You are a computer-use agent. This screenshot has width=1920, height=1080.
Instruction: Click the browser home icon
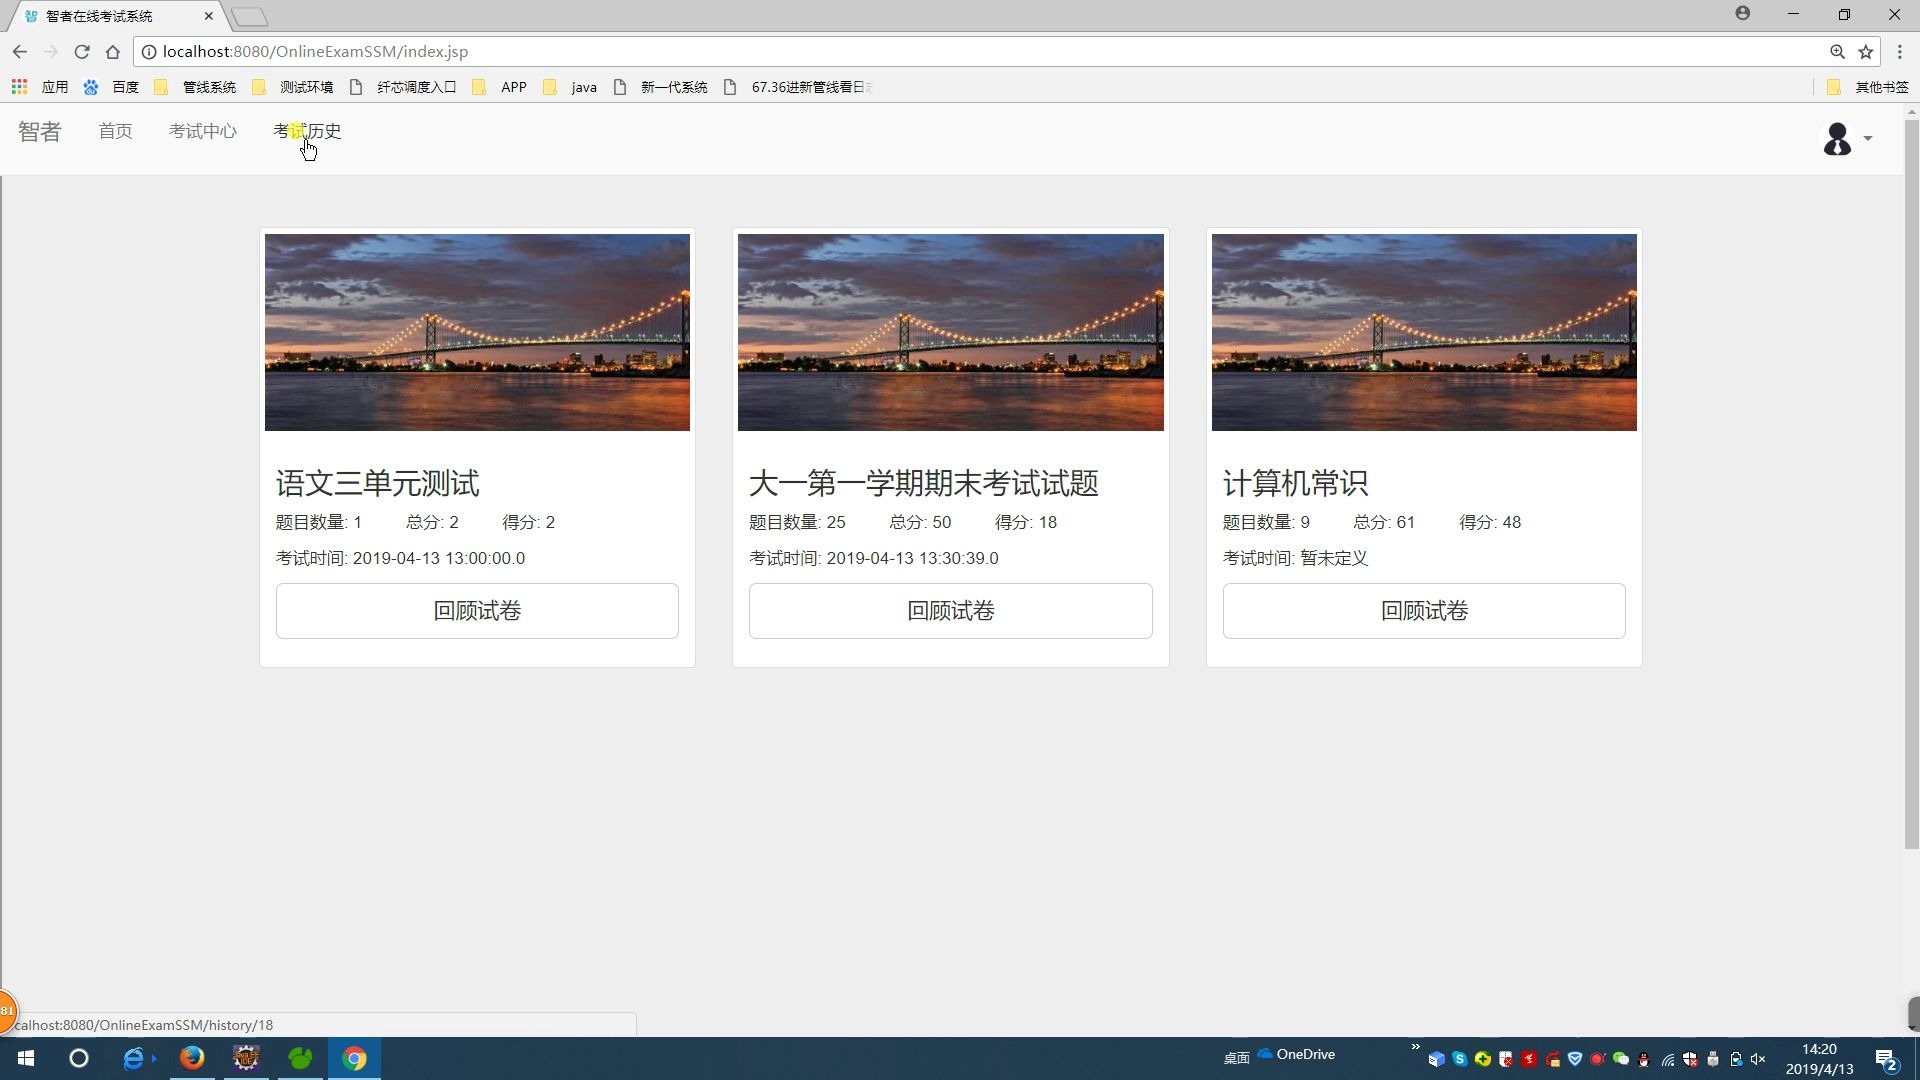(x=113, y=51)
